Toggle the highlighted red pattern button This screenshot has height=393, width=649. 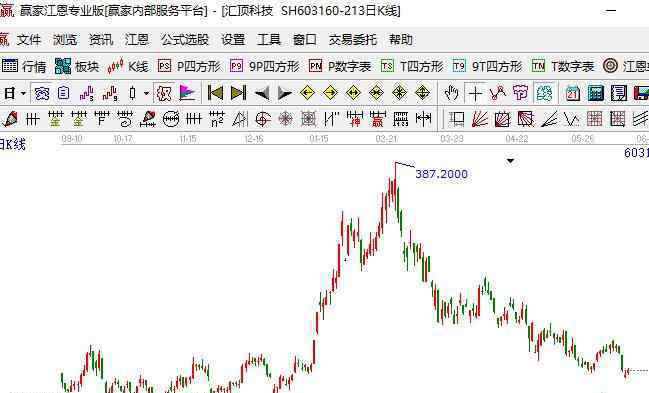tap(163, 93)
